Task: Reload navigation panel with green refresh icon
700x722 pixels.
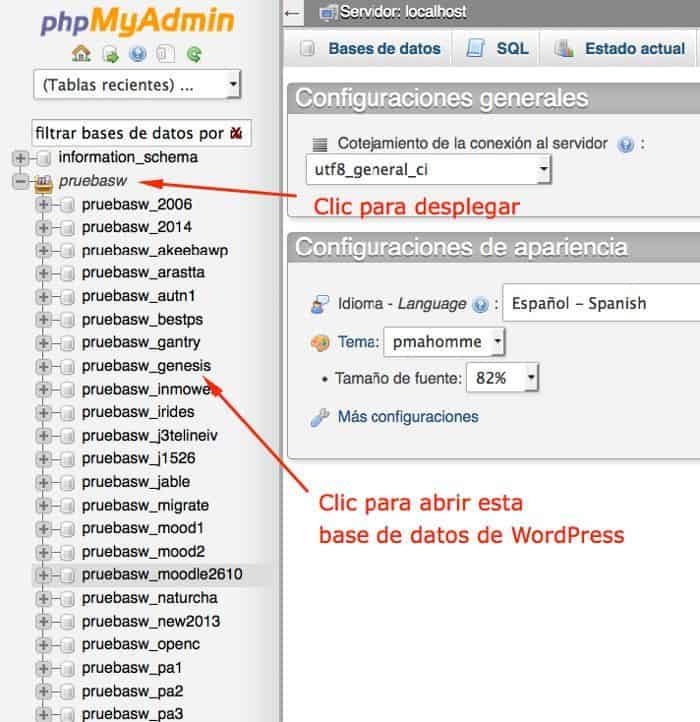Action: click(194, 54)
